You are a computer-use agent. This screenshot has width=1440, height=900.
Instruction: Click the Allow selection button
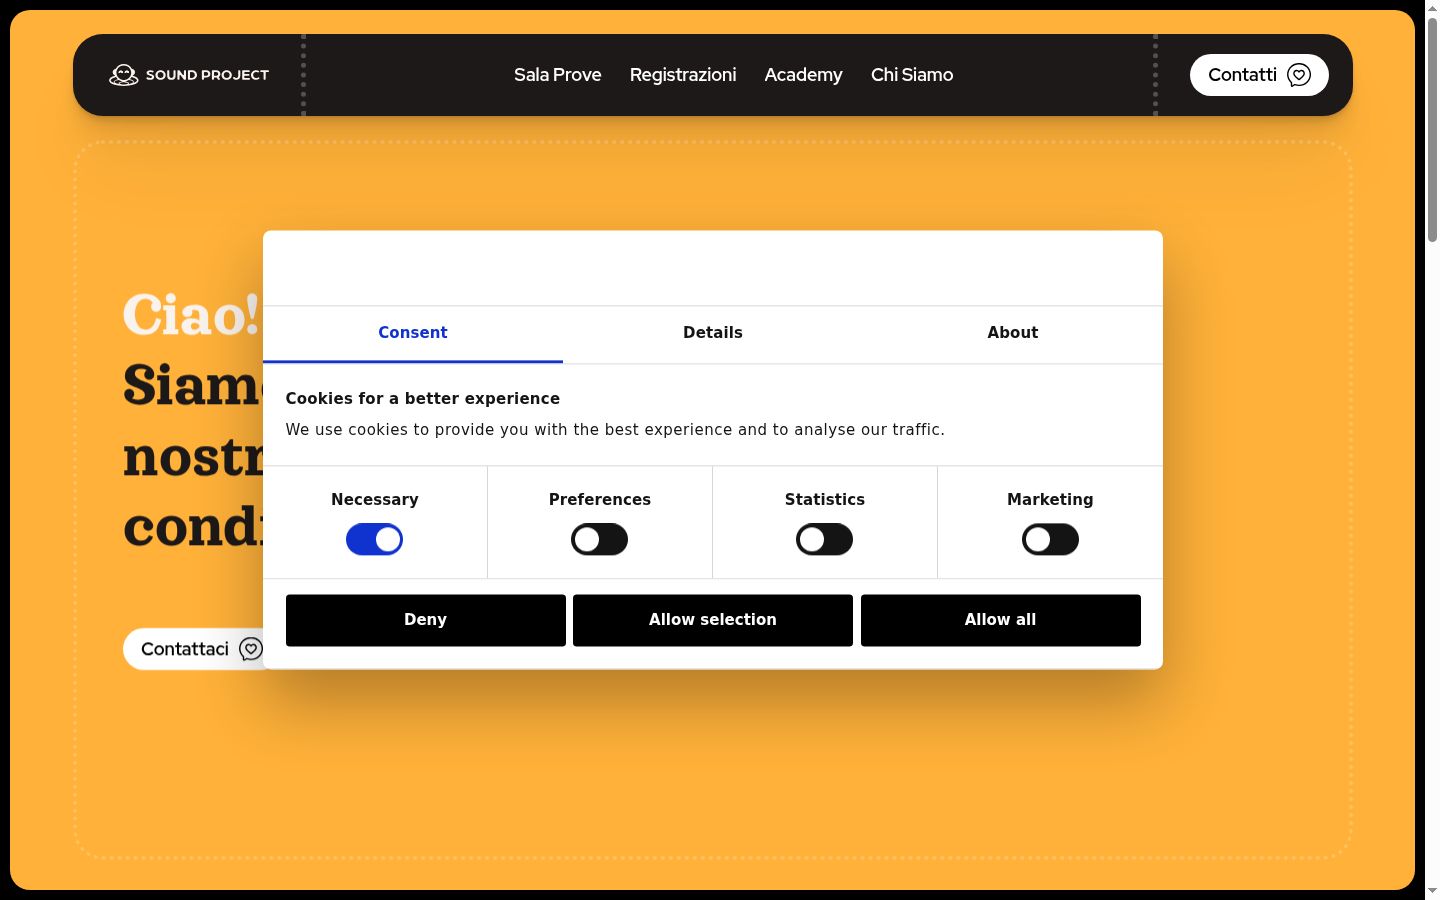click(713, 620)
